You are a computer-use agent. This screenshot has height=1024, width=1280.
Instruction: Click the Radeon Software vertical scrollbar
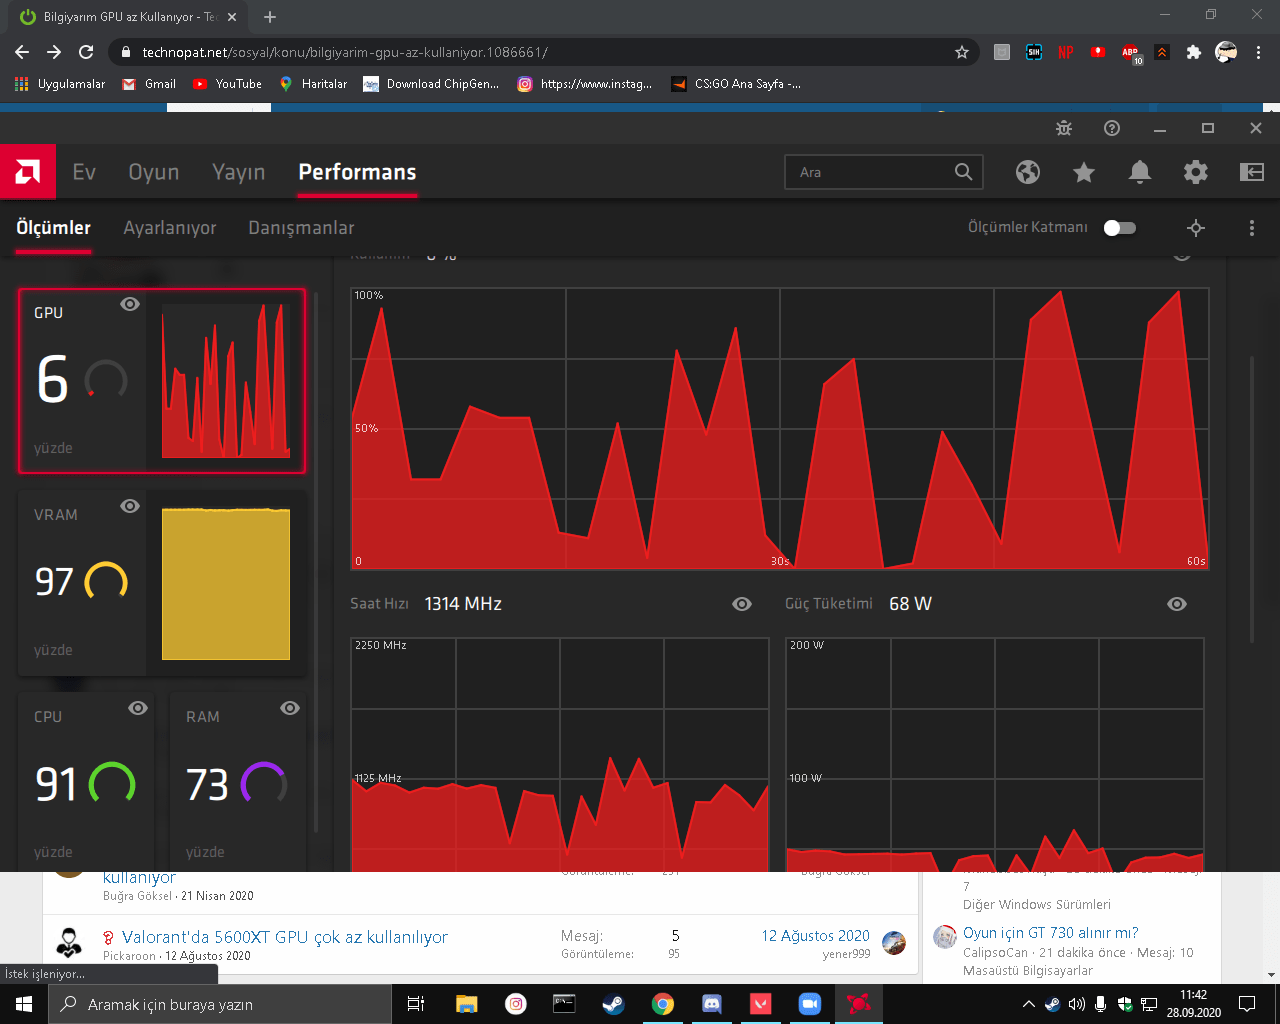coord(1252,500)
